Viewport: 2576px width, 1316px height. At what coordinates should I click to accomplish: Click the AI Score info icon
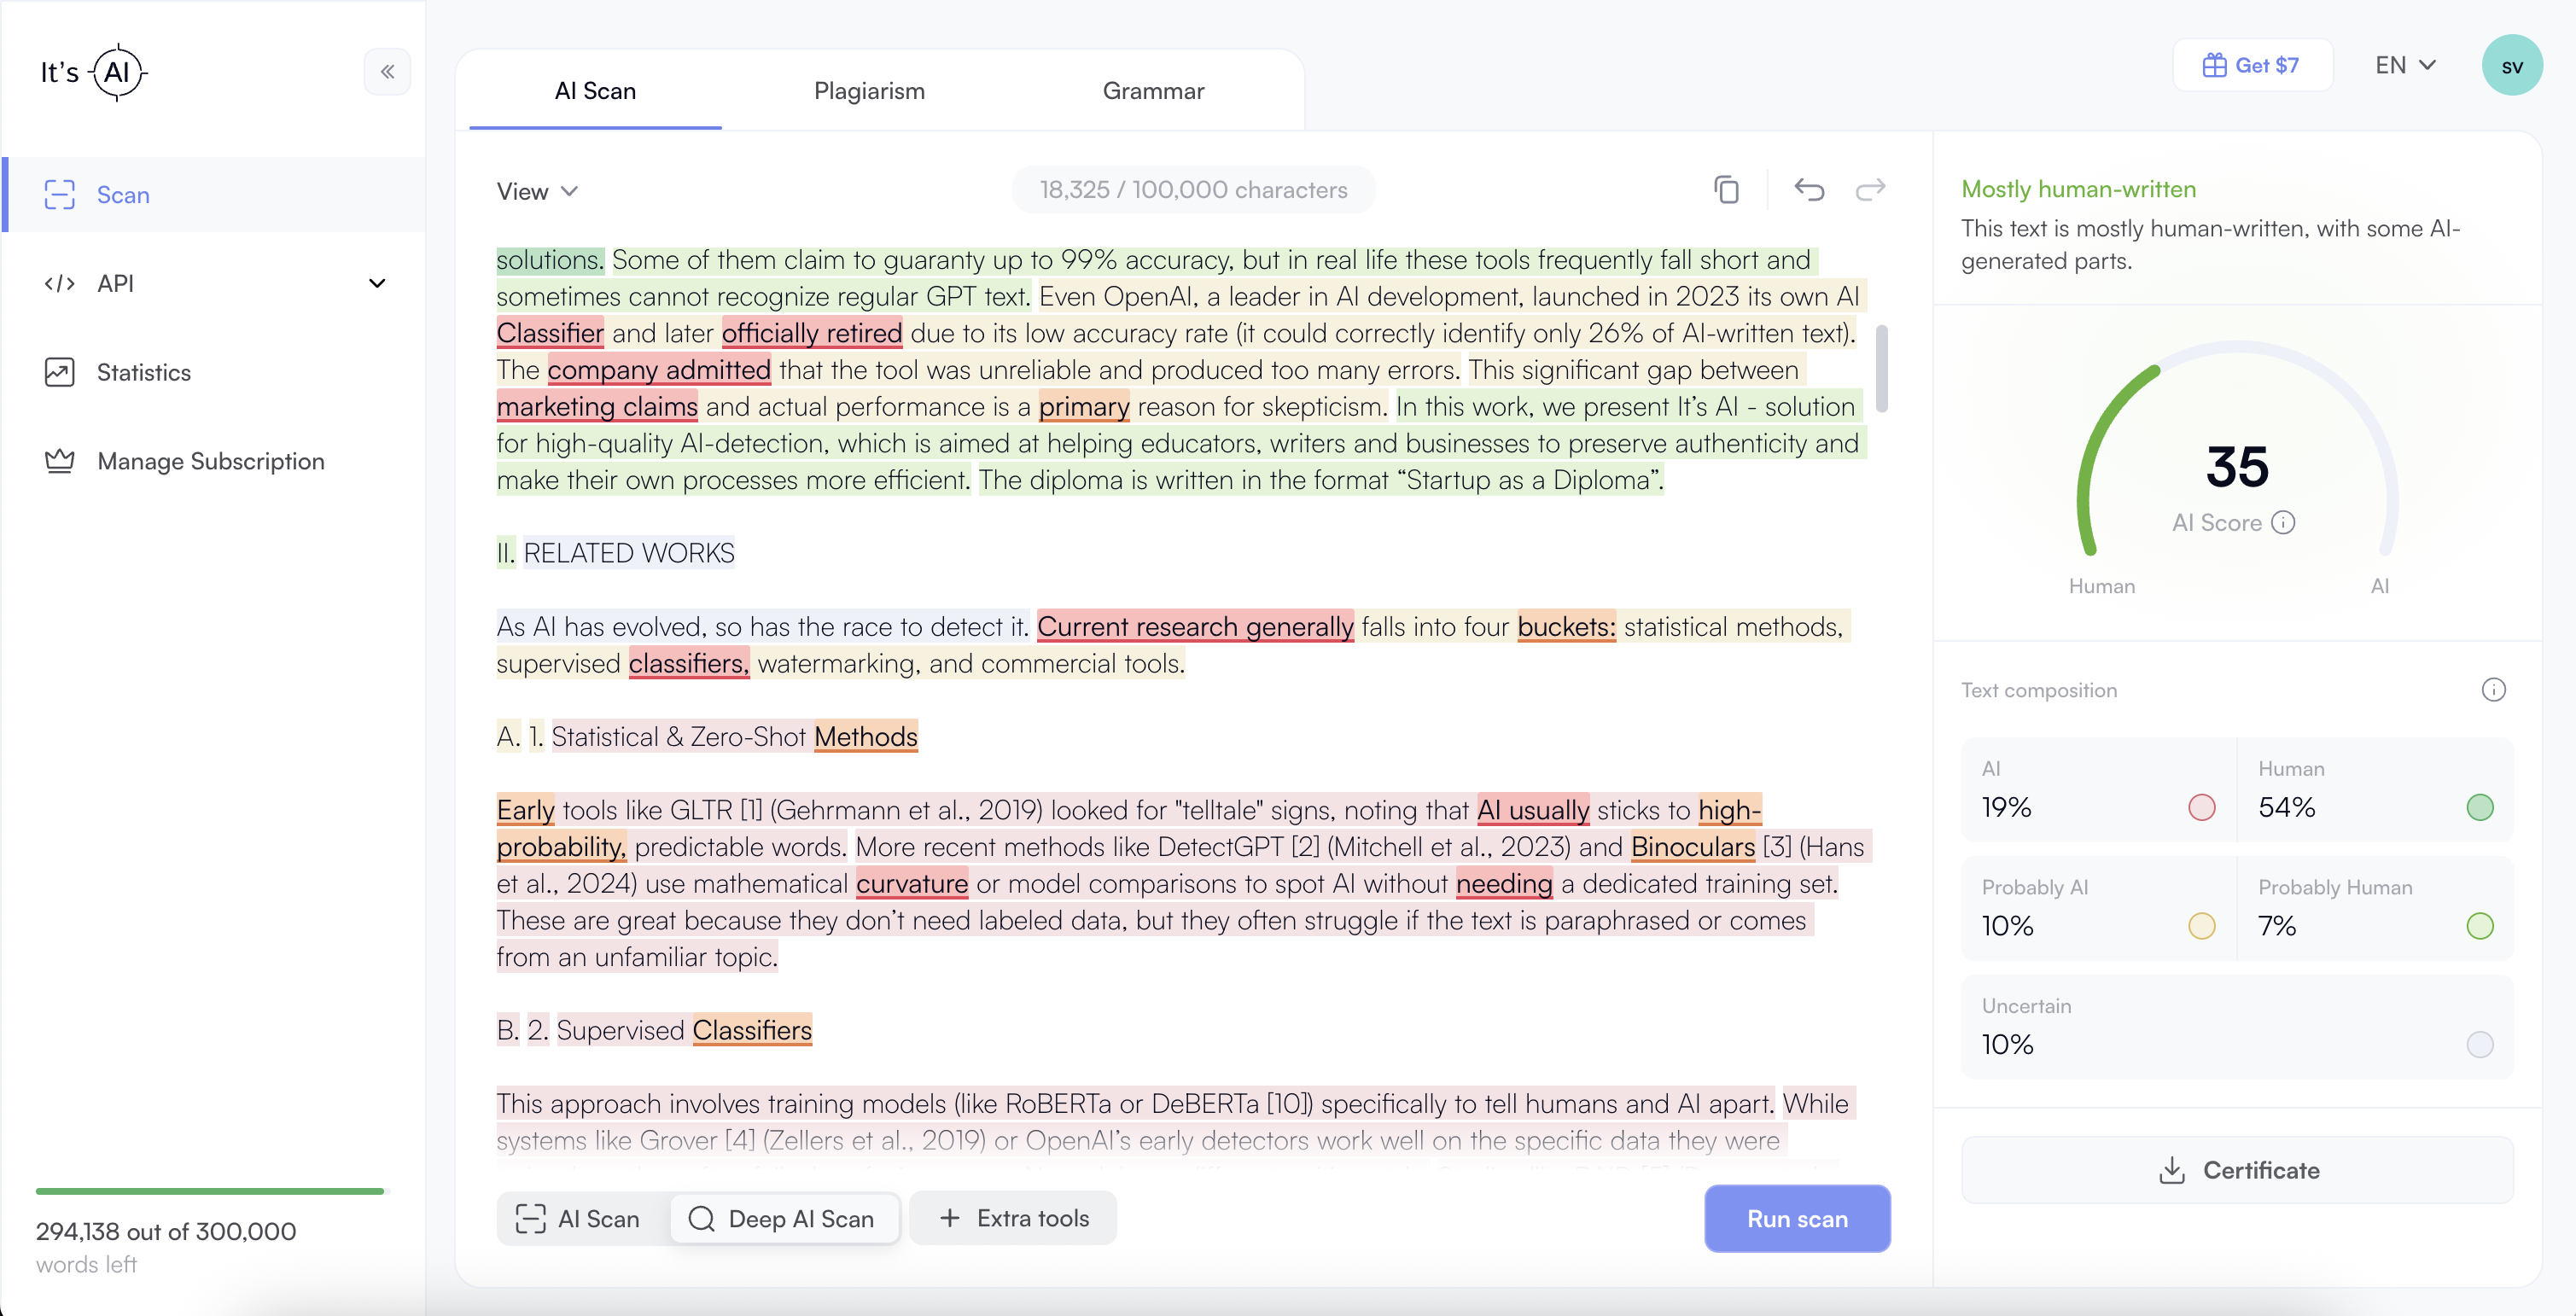[x=2283, y=523]
